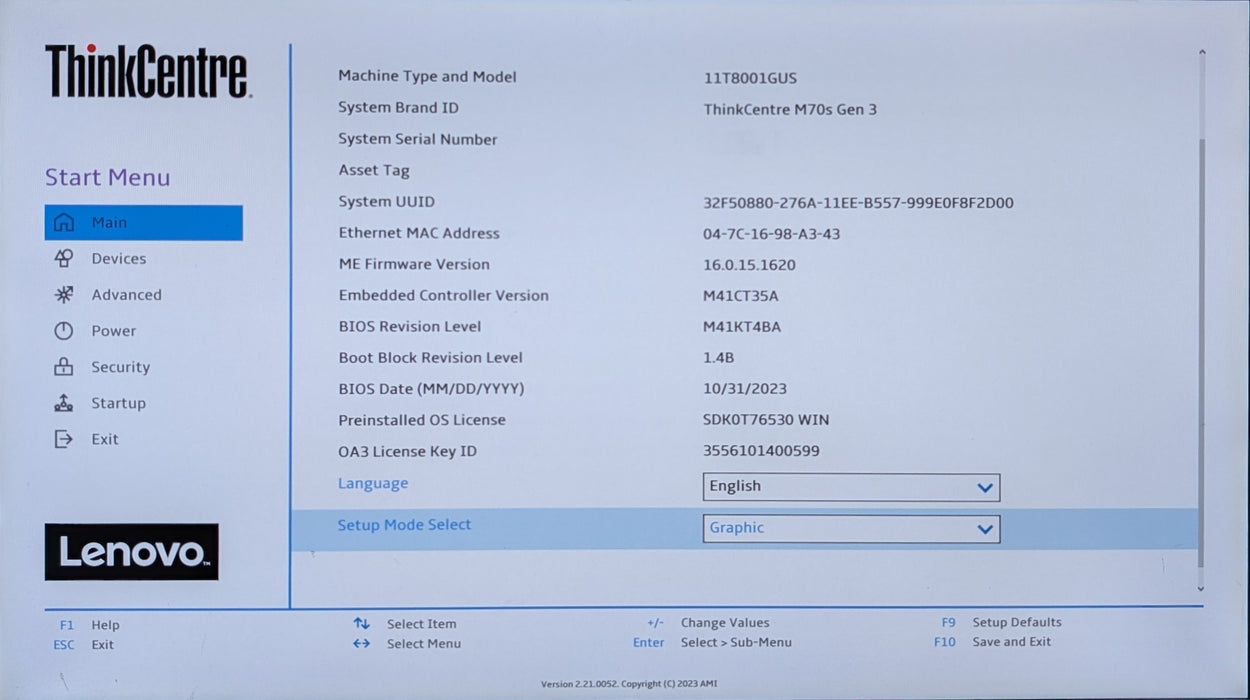Expand the Language dropdown chevron arrow
This screenshot has height=700, width=1250.
[x=985, y=488]
